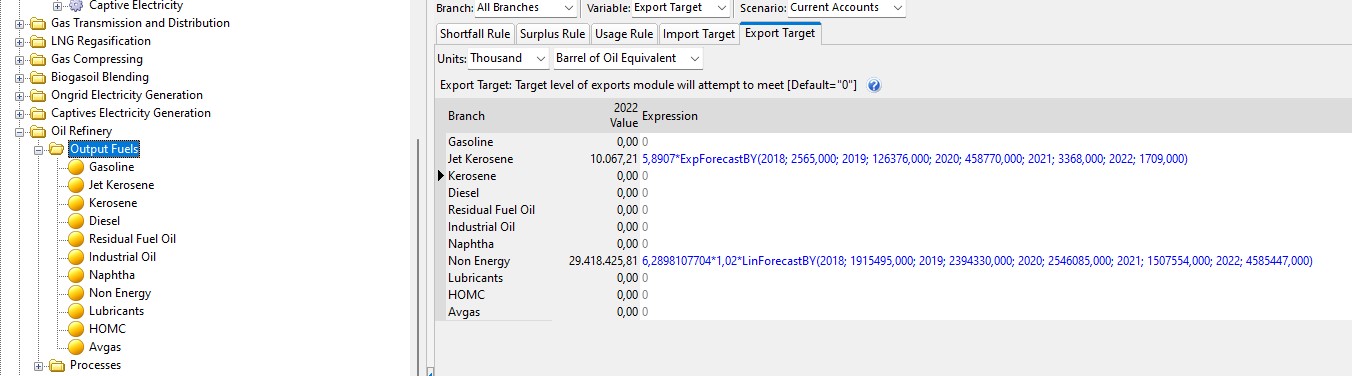Click the LNG Regasification folder icon
Screen dimensions: 1352x376
click(x=37, y=41)
